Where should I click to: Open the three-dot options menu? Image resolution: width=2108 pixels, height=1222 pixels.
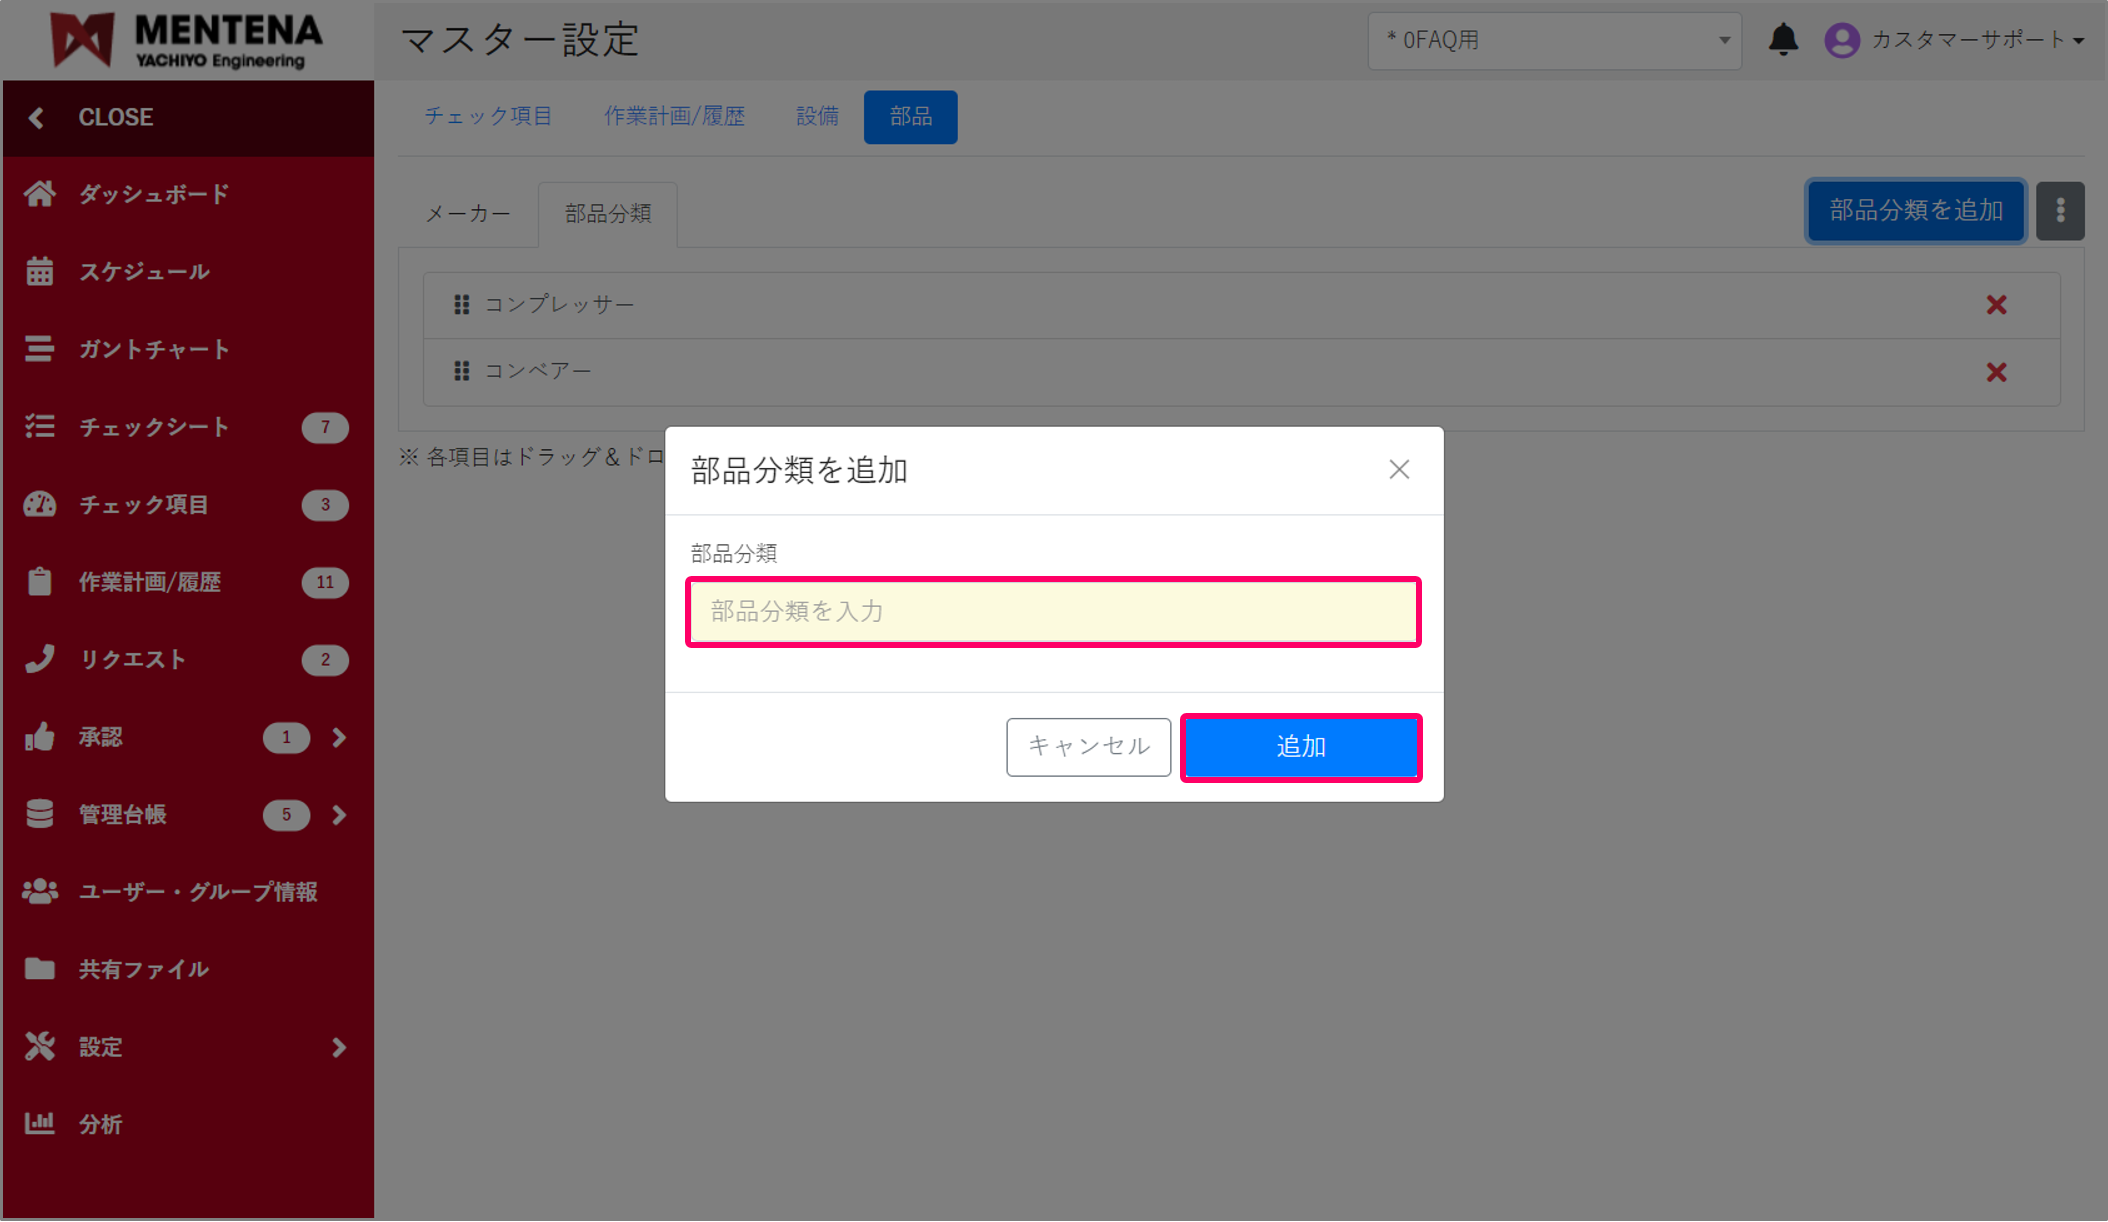[x=2059, y=211]
